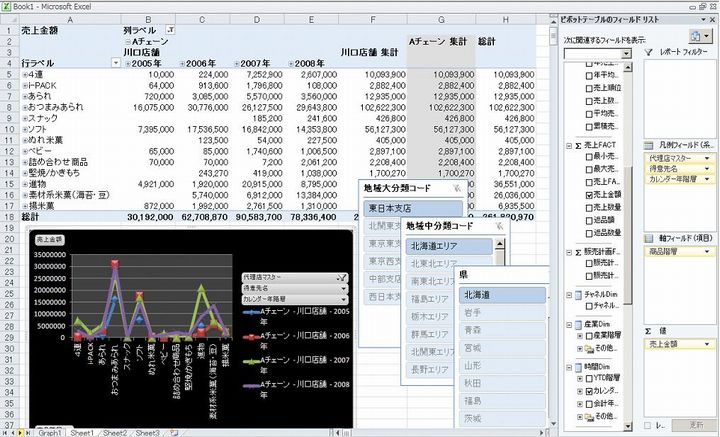This screenshot has height=437, width=720.
Task: Select 岩手 in 県 slicer
Action: coord(502,313)
